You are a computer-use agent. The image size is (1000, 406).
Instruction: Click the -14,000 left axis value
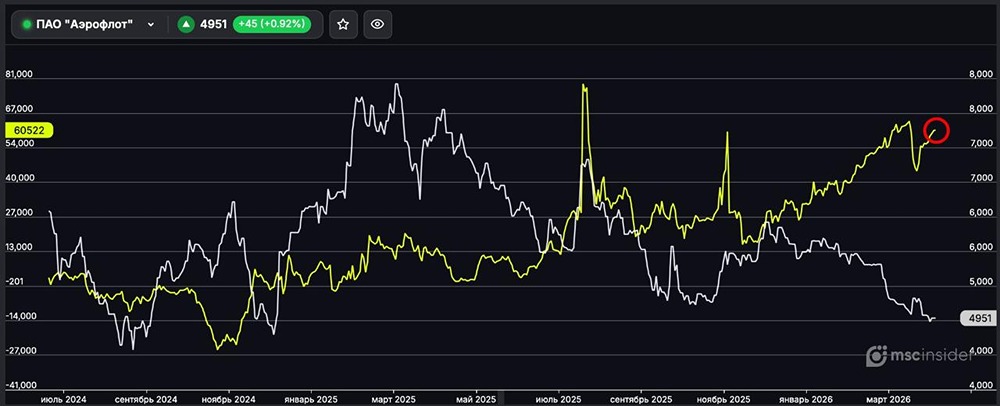(20, 317)
